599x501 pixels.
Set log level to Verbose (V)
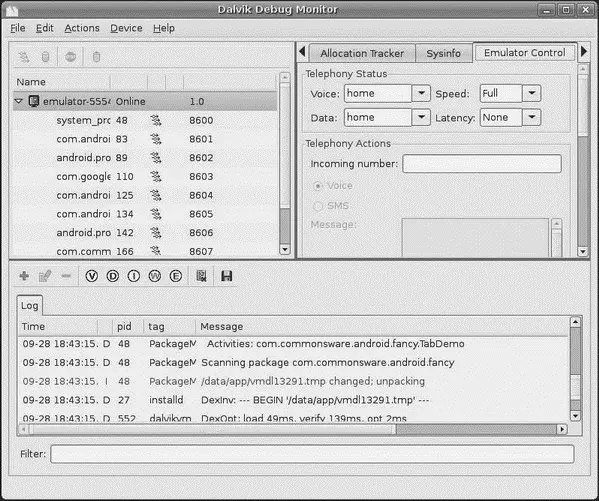point(92,276)
